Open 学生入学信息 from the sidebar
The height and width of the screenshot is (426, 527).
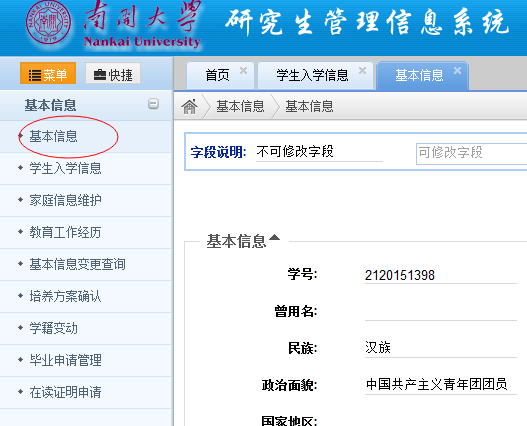pyautogui.click(x=66, y=168)
